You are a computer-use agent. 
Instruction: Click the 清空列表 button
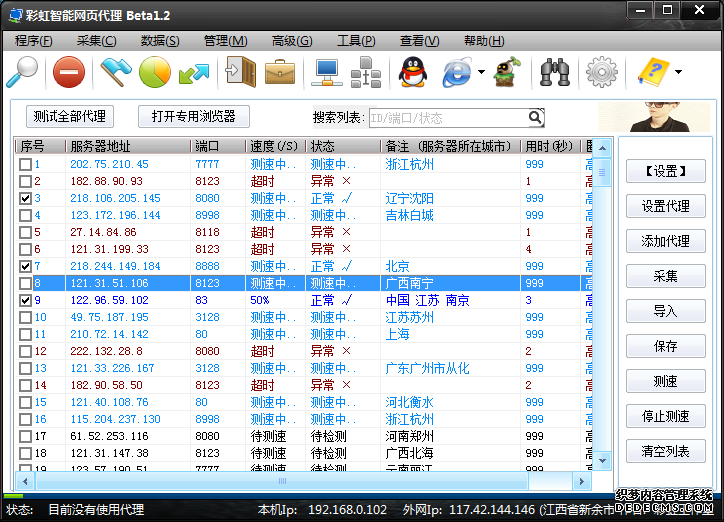pyautogui.click(x=665, y=451)
